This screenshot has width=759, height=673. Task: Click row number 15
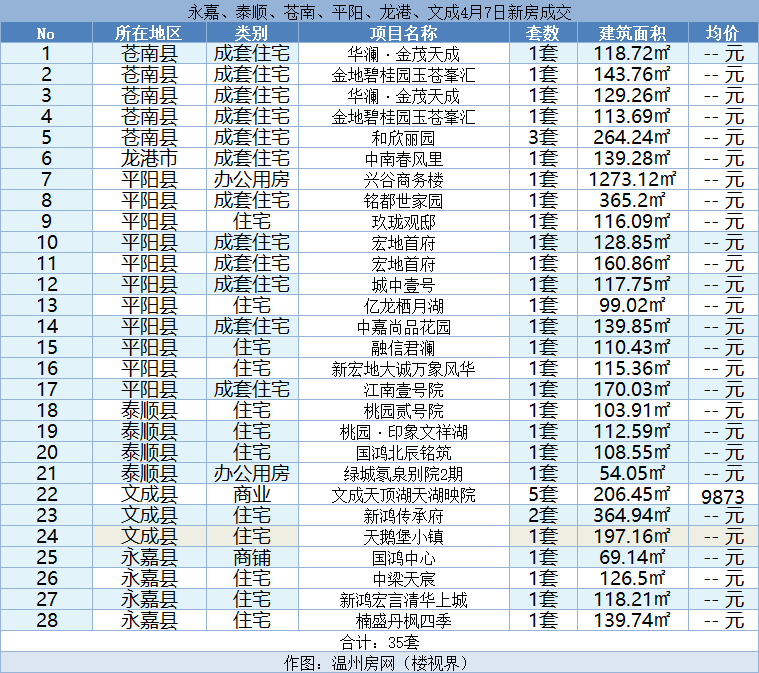[47, 347]
